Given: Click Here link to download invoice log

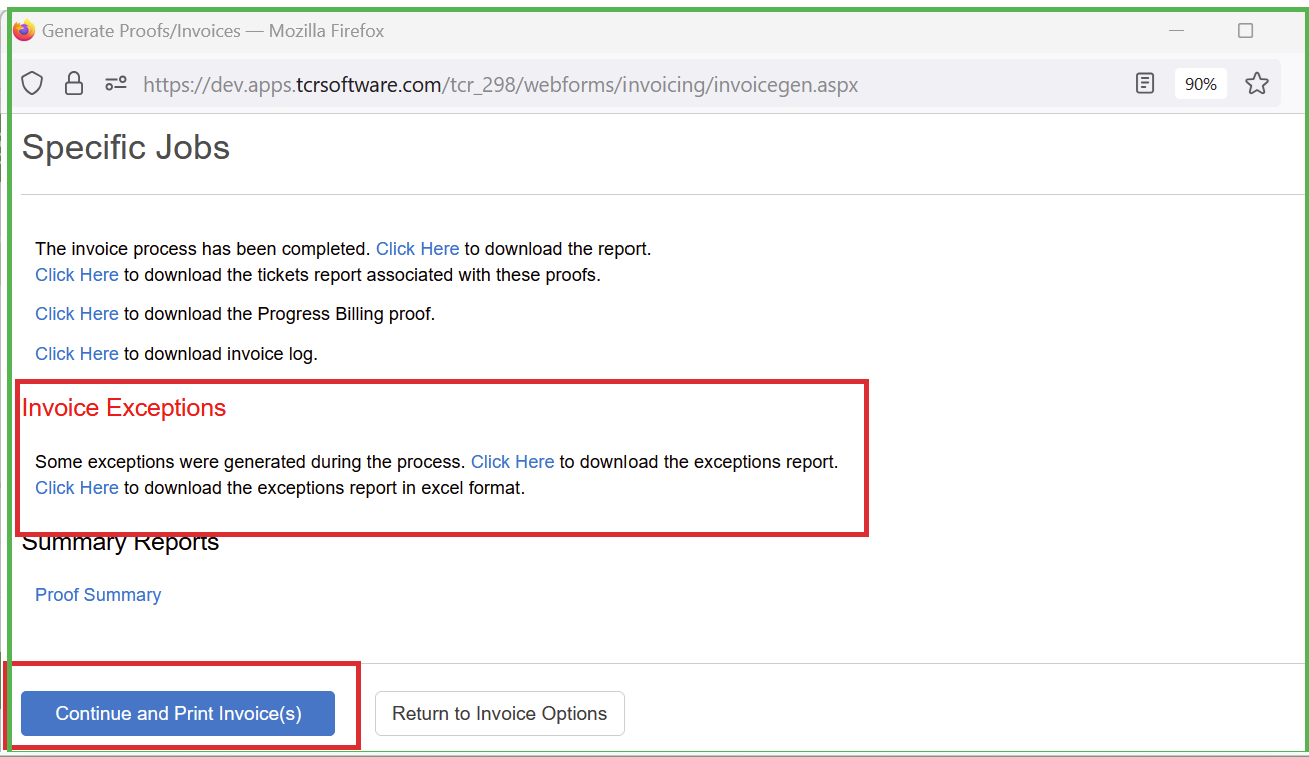Looking at the screenshot, I should pyautogui.click(x=77, y=354).
